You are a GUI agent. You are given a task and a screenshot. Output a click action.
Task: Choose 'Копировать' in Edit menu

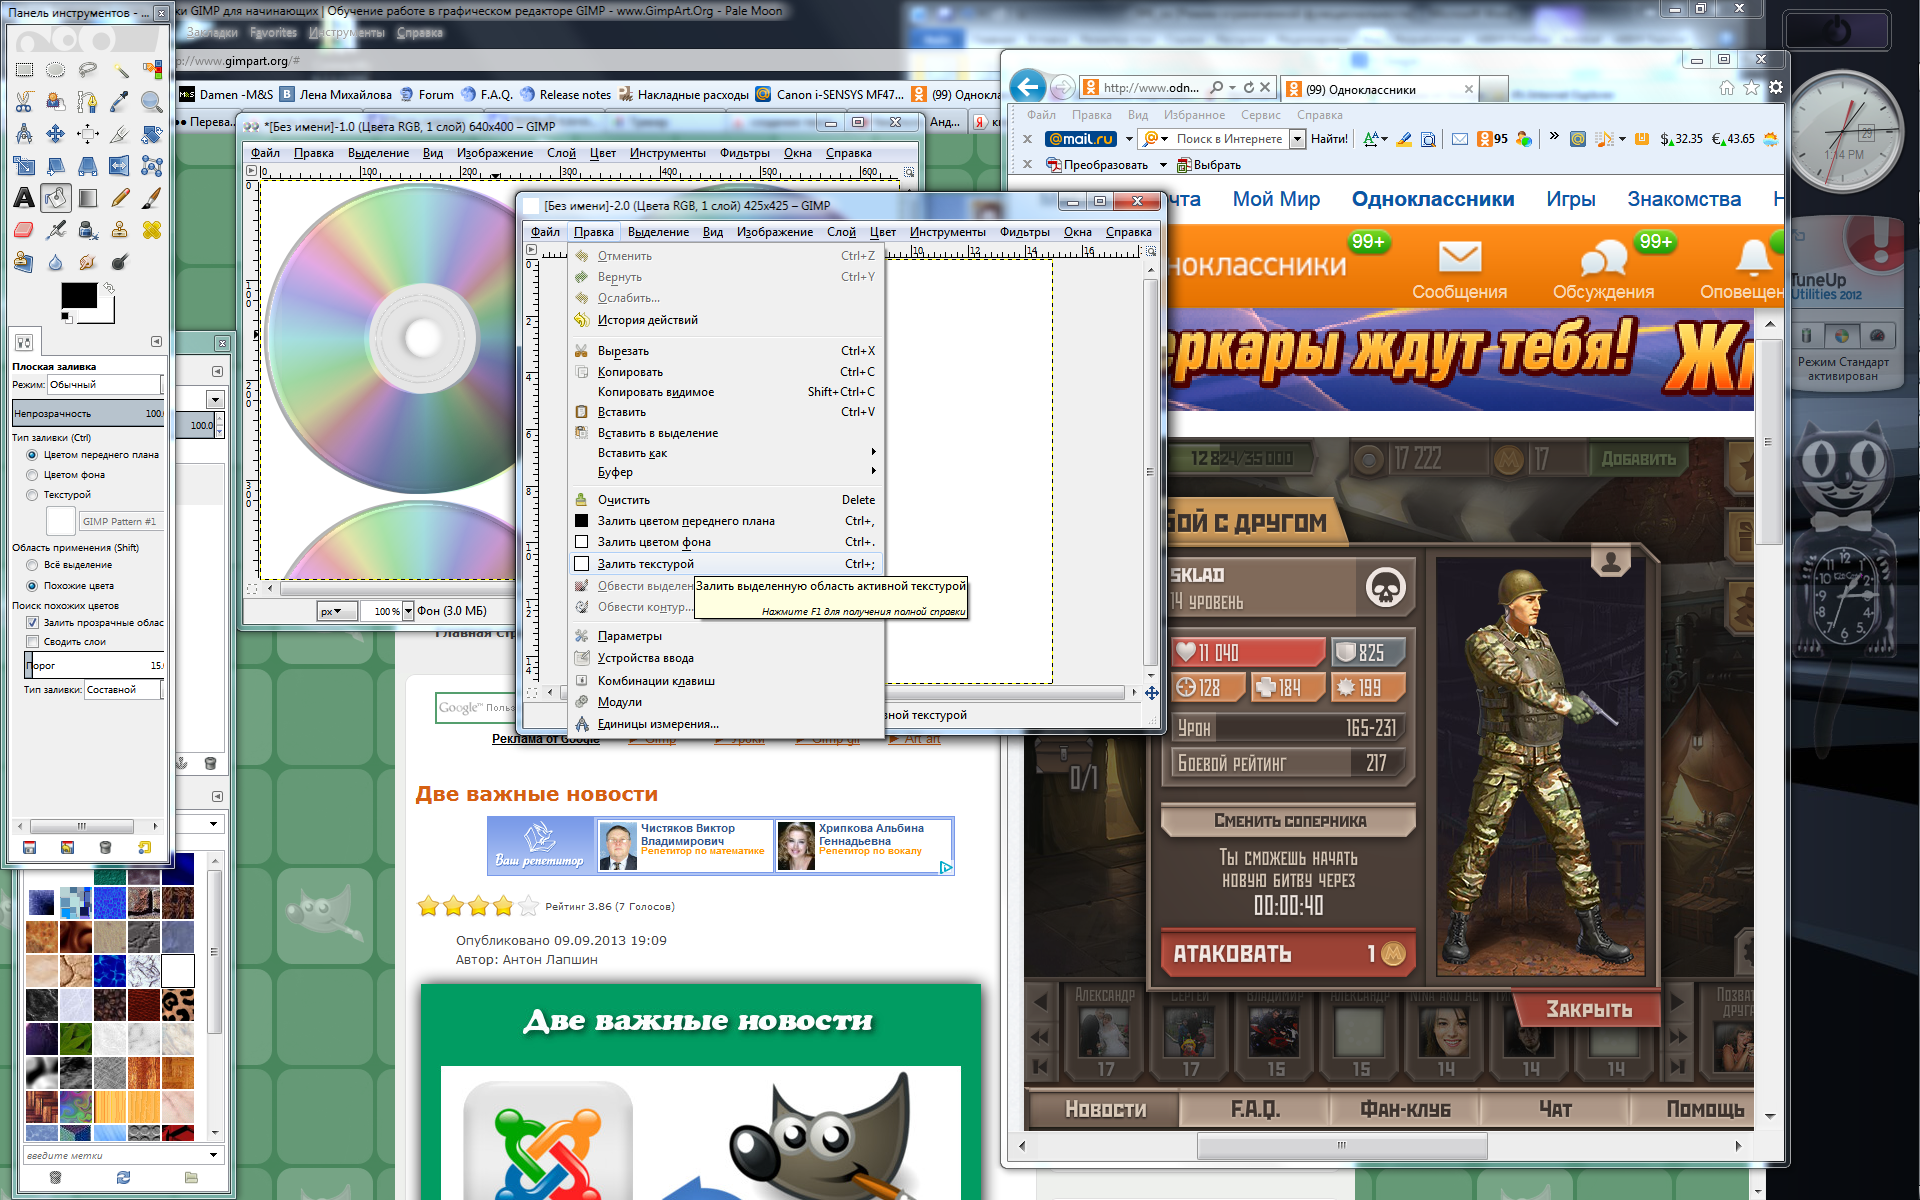726,372
